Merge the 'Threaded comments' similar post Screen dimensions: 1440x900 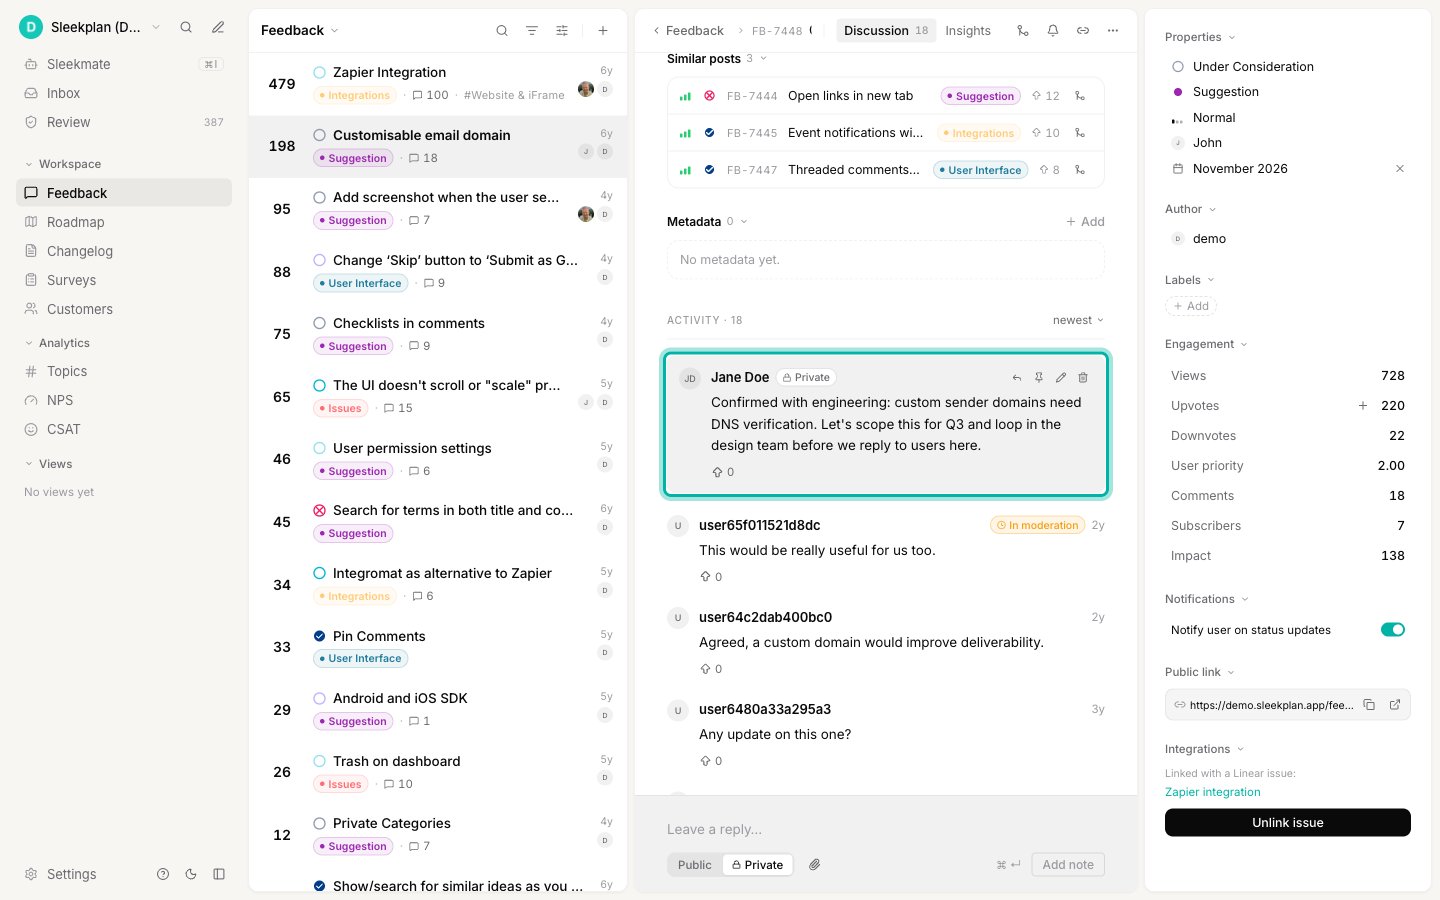tap(1080, 170)
